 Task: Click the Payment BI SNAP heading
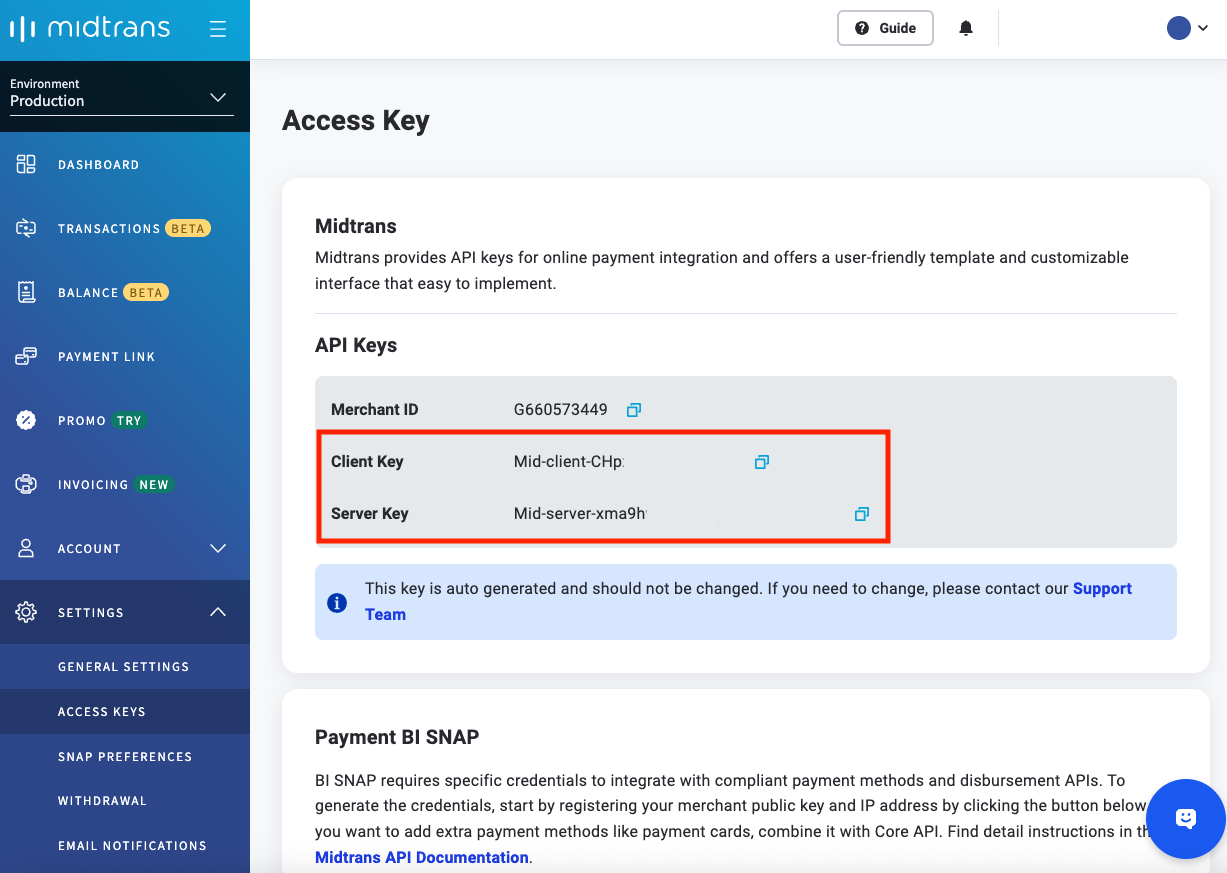[x=397, y=737]
